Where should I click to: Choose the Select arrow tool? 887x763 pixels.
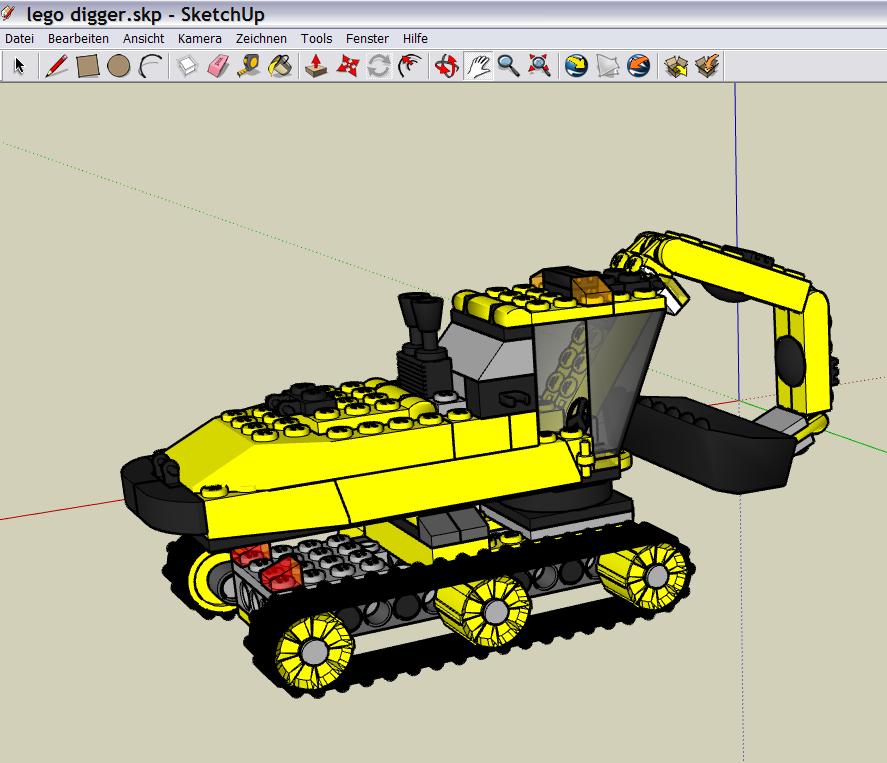19,66
